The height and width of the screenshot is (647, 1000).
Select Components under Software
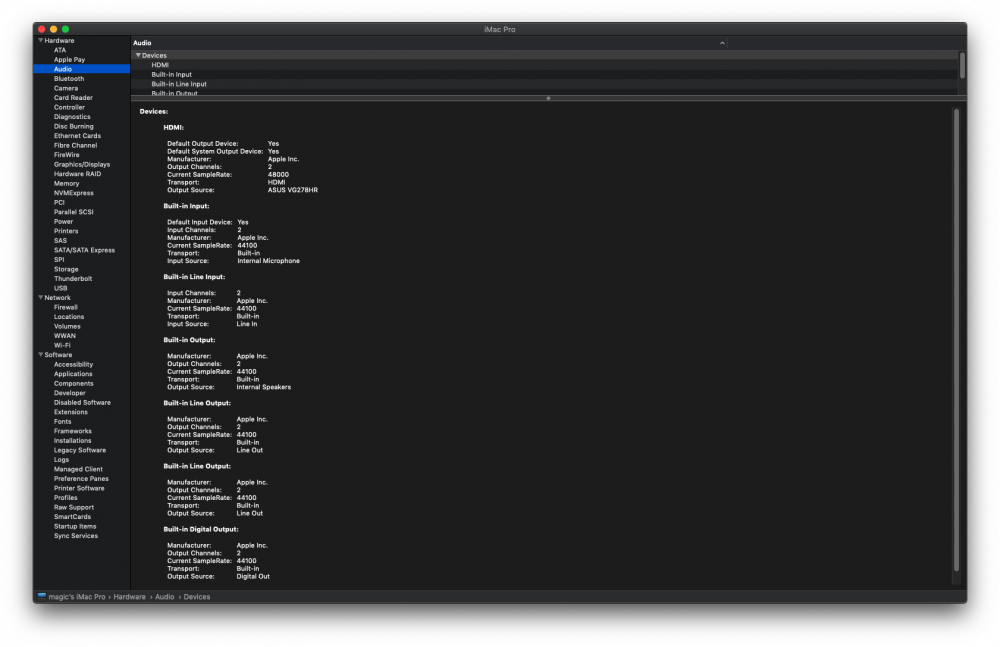coord(73,383)
